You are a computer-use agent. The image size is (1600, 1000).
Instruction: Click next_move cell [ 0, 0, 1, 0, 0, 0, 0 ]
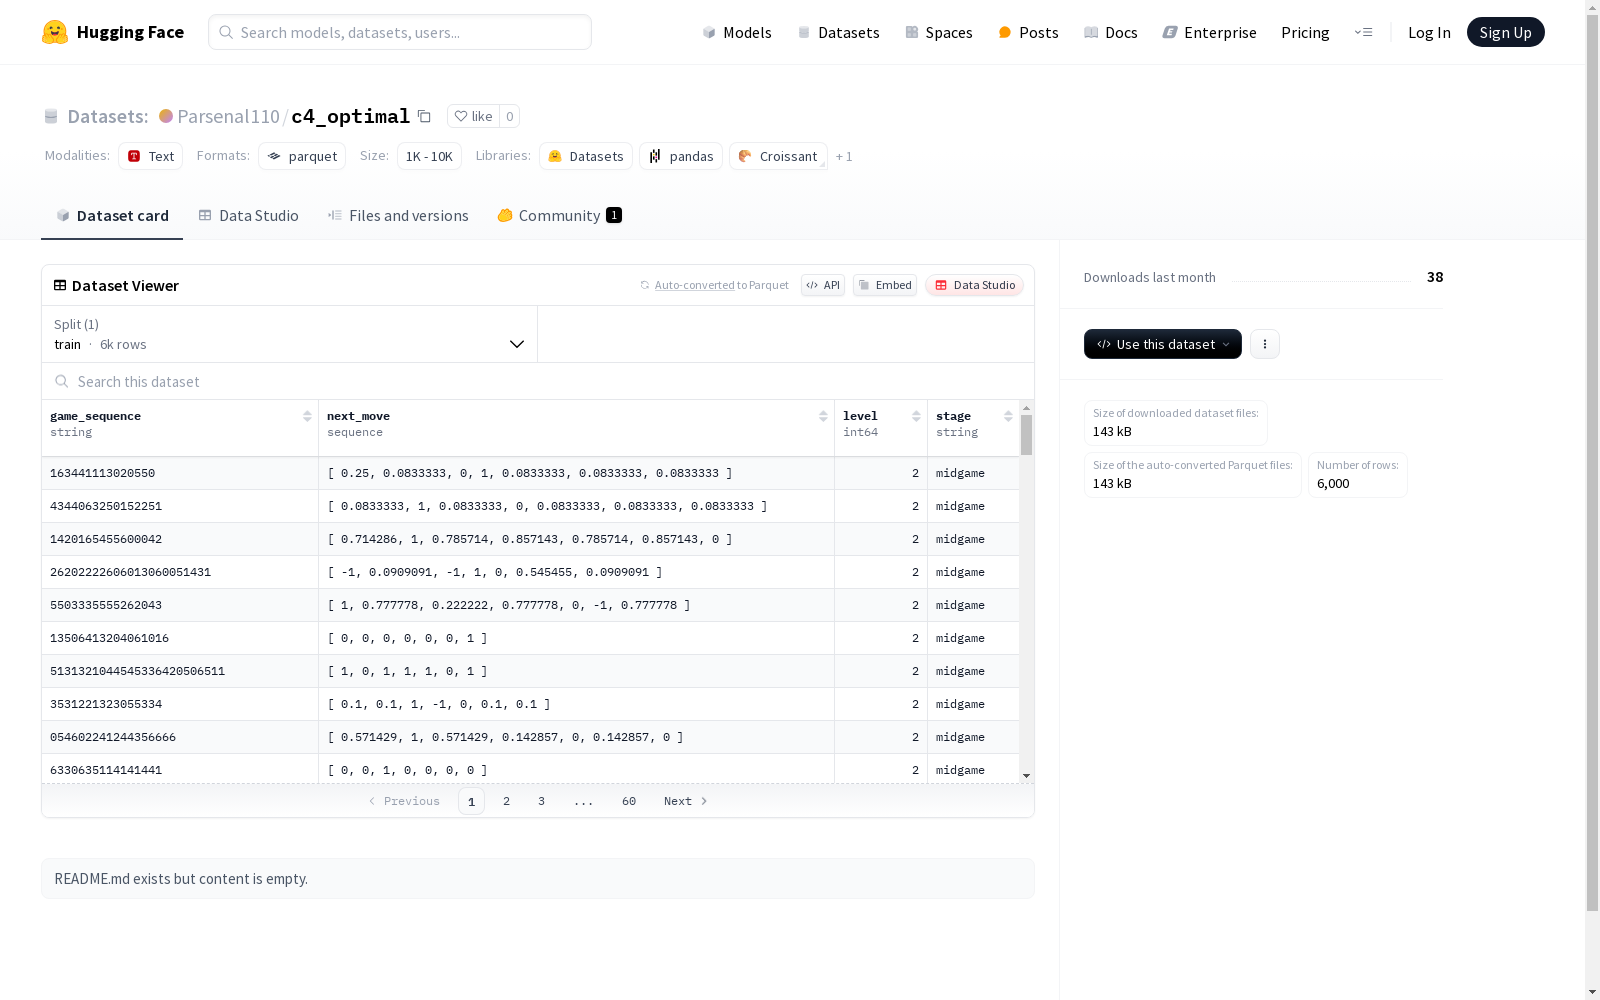[576, 769]
